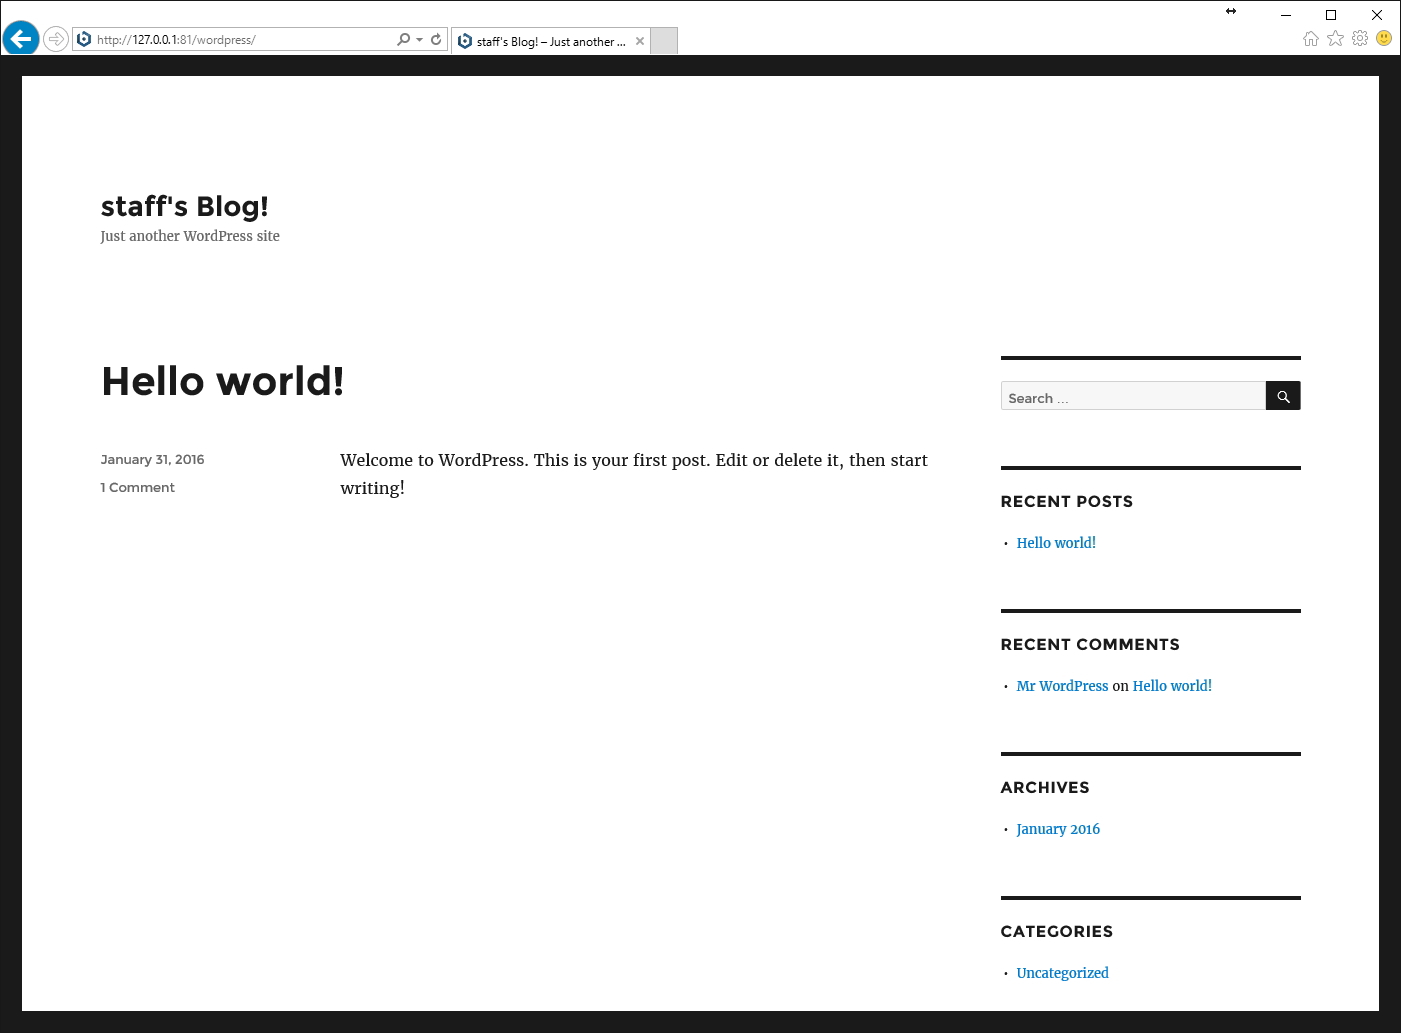Open the "Hello world!" post heading
Screen dimensions: 1401x1033
click(x=223, y=381)
